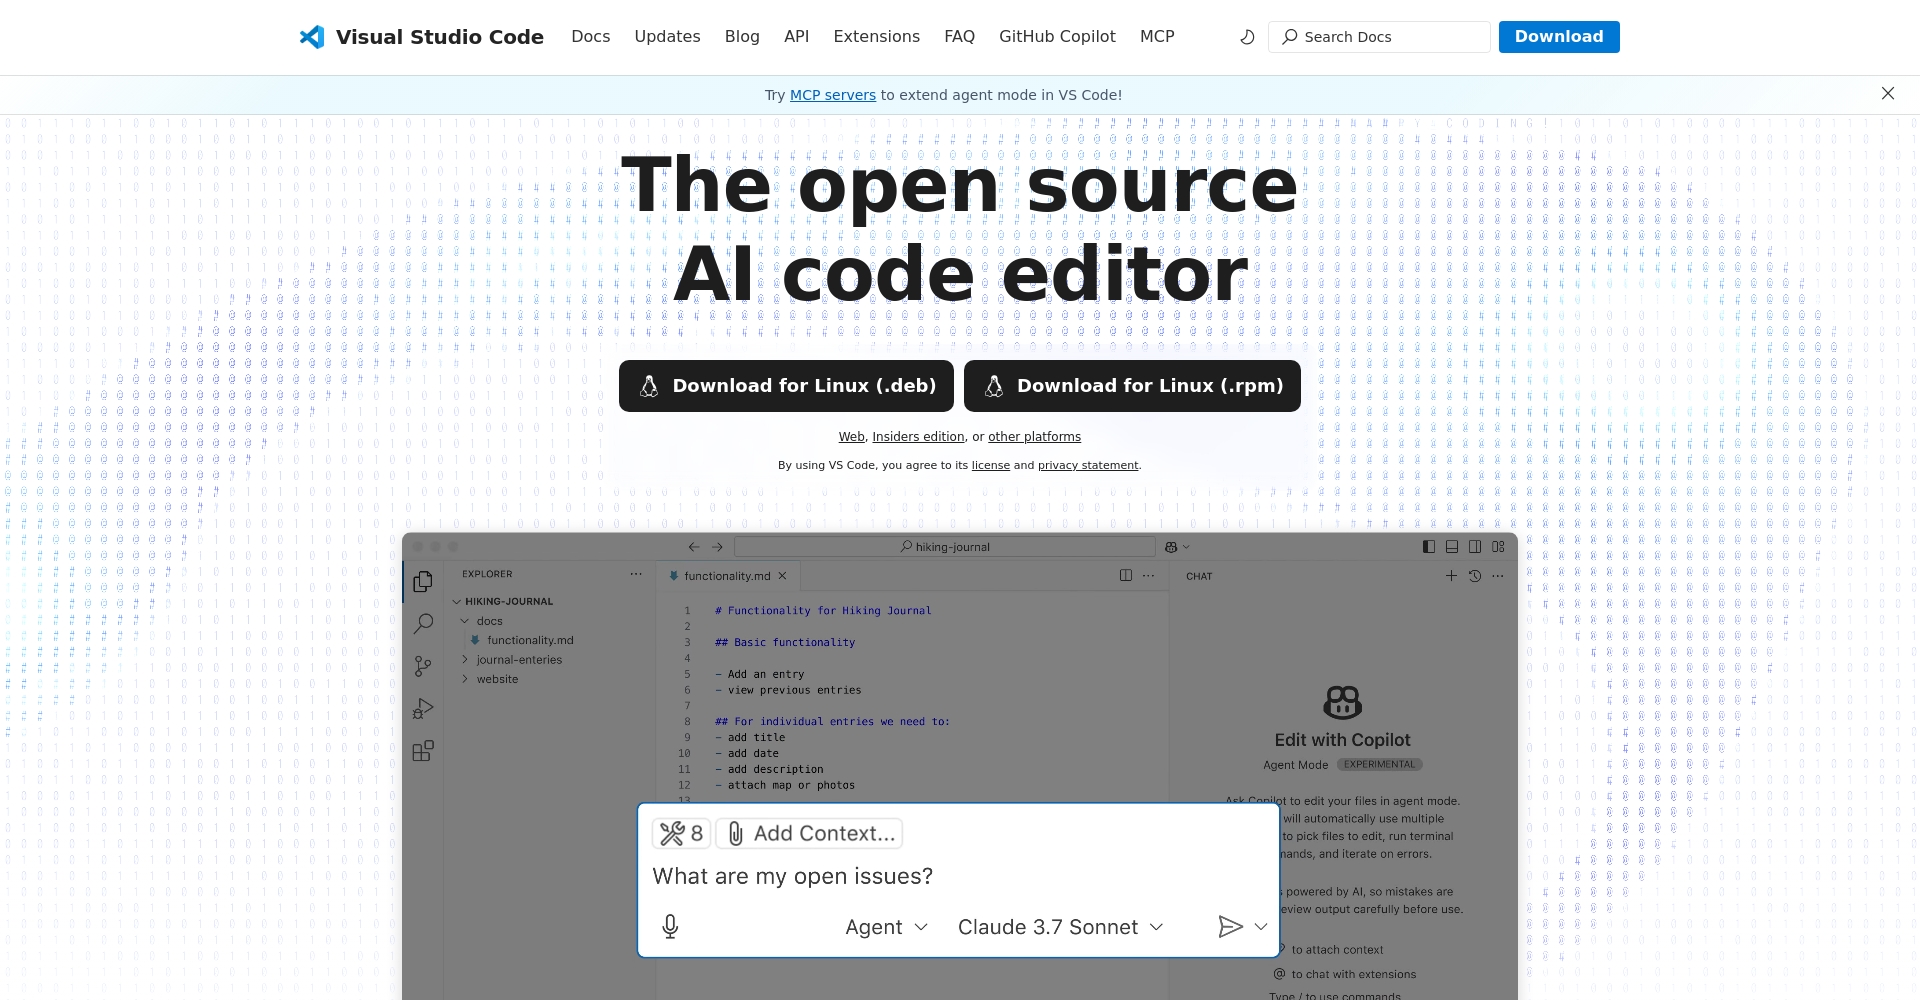Image resolution: width=1920 pixels, height=1000 pixels.
Task: Click Download for Linux (.rpm) button
Action: pyautogui.click(x=1132, y=386)
